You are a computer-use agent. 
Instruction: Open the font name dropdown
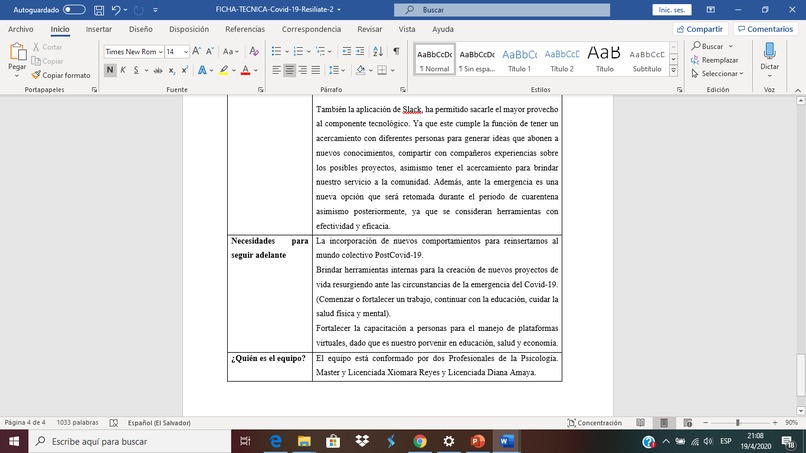(x=160, y=52)
